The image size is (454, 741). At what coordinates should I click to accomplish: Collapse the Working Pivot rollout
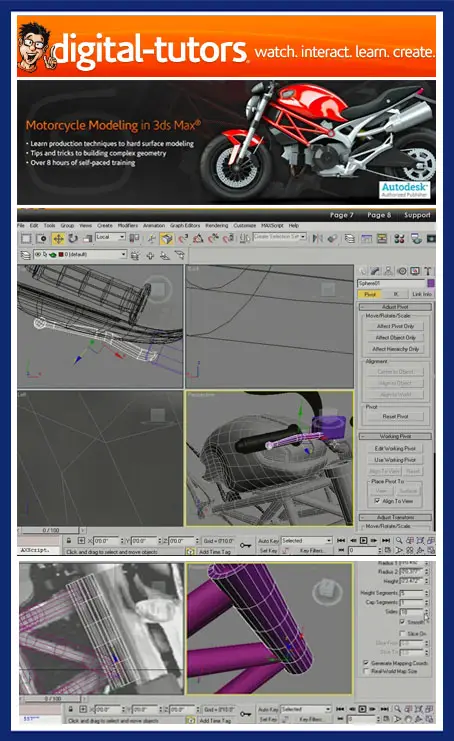click(x=395, y=436)
